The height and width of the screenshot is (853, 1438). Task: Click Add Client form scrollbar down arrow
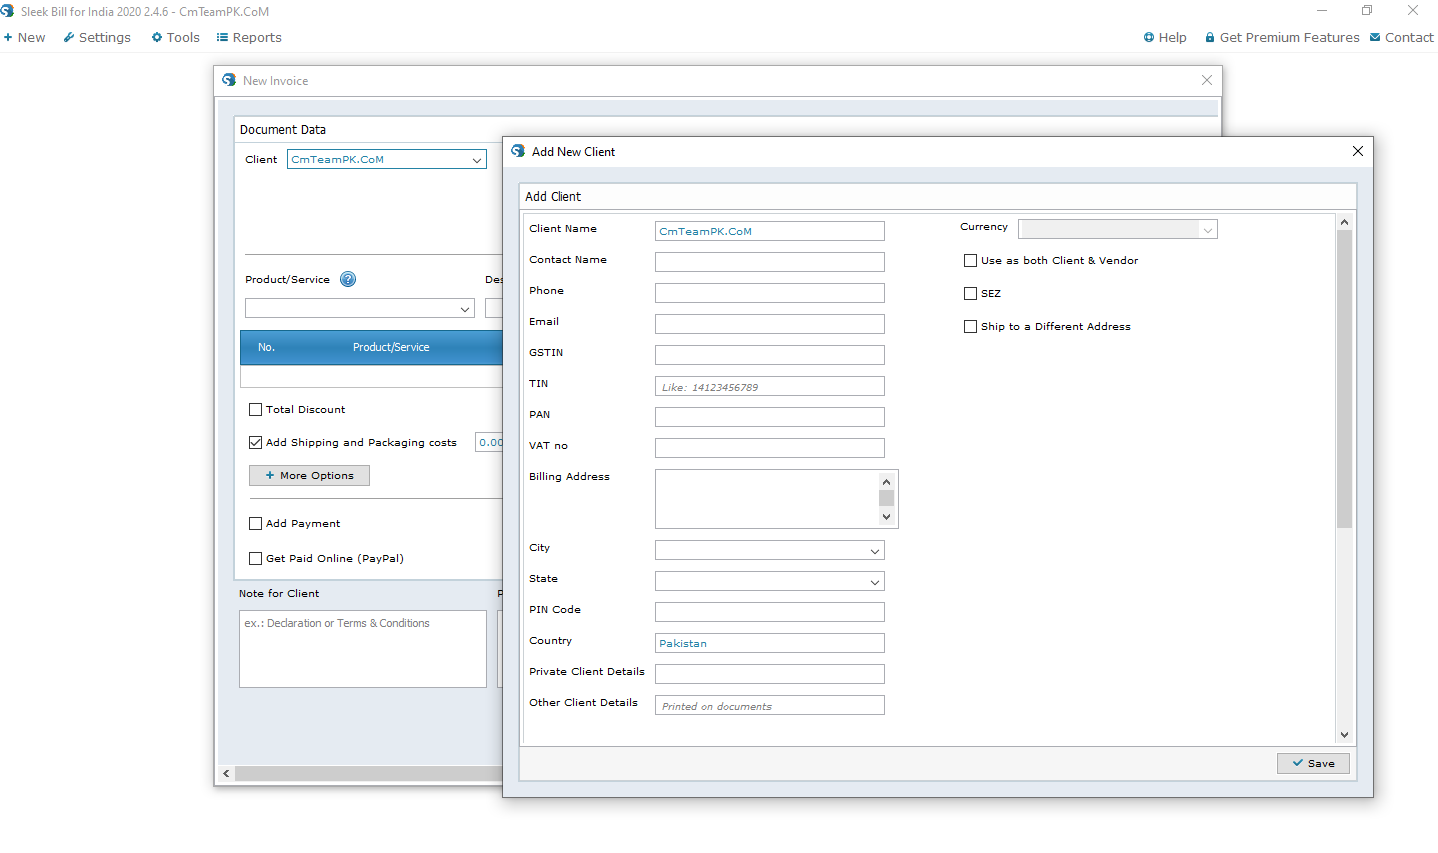[x=1344, y=735]
